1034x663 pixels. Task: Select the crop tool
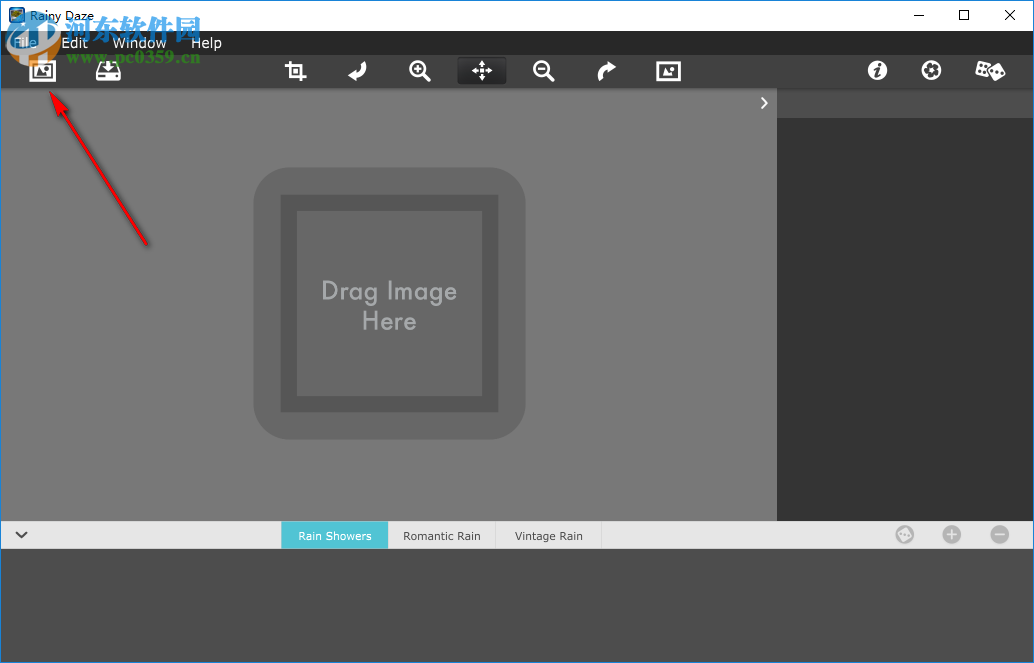pyautogui.click(x=295, y=71)
